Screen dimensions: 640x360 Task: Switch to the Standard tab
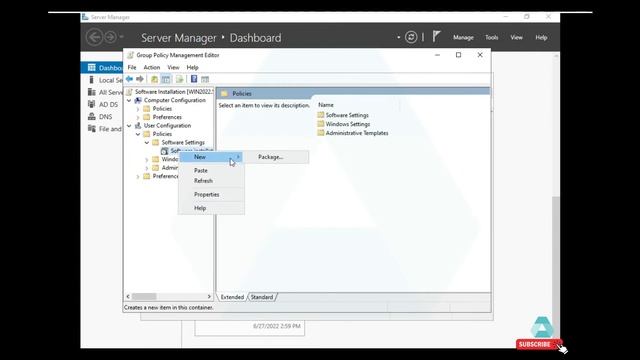point(262,297)
